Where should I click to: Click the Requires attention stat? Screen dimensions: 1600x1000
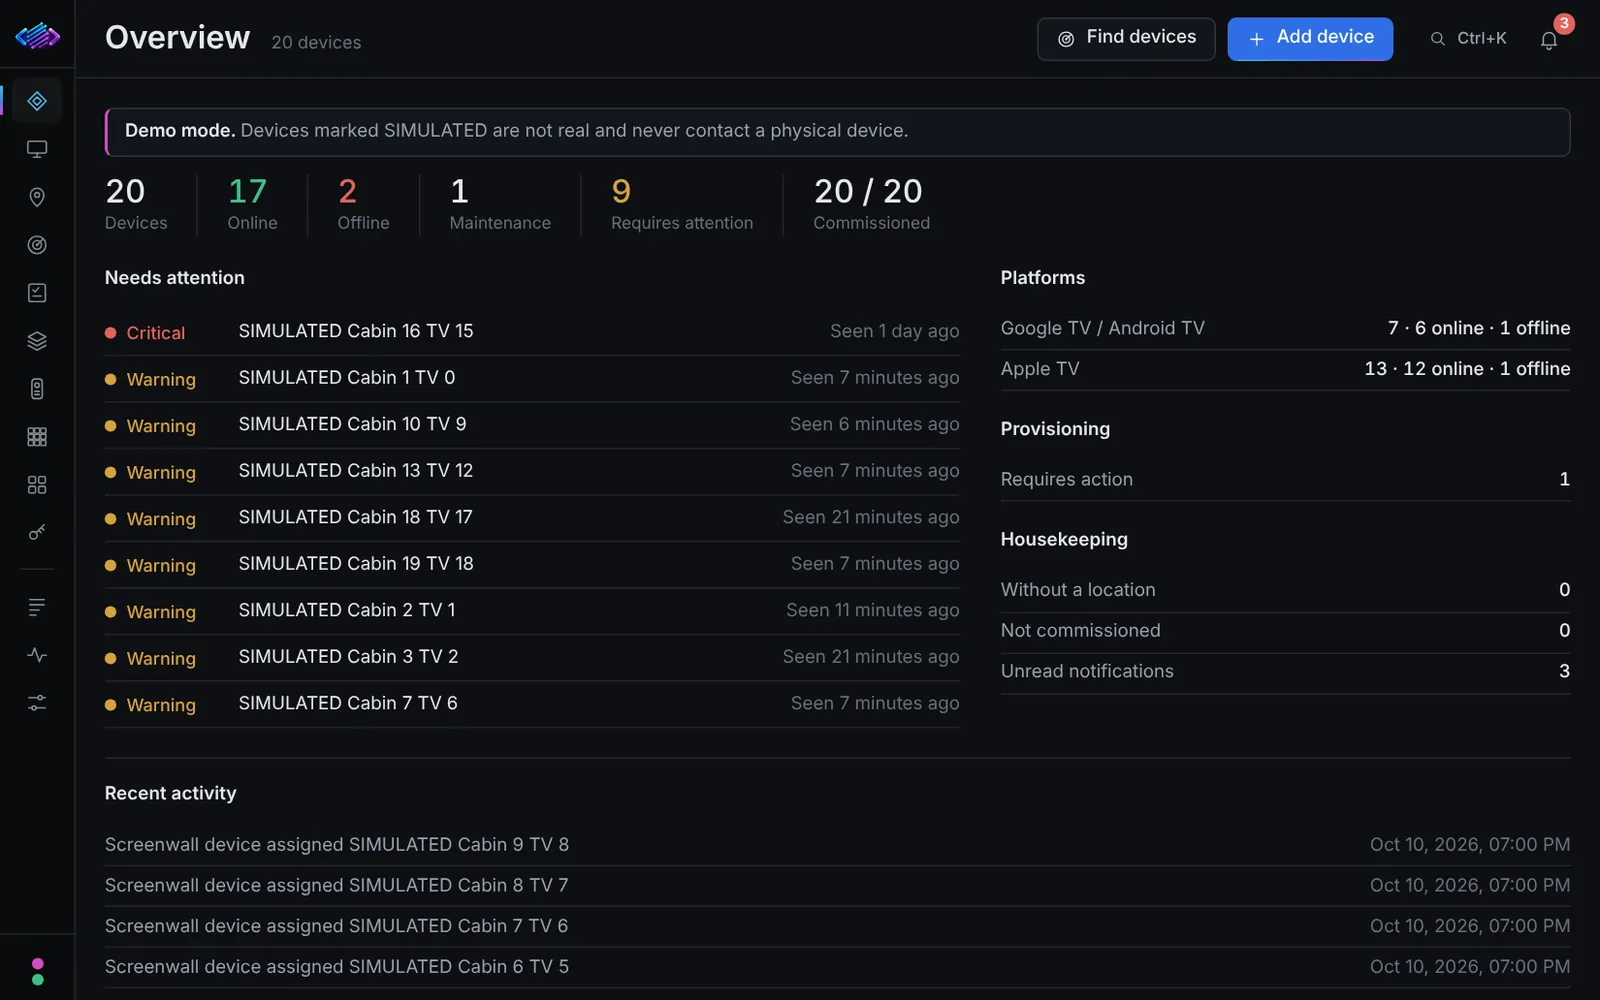(x=682, y=205)
